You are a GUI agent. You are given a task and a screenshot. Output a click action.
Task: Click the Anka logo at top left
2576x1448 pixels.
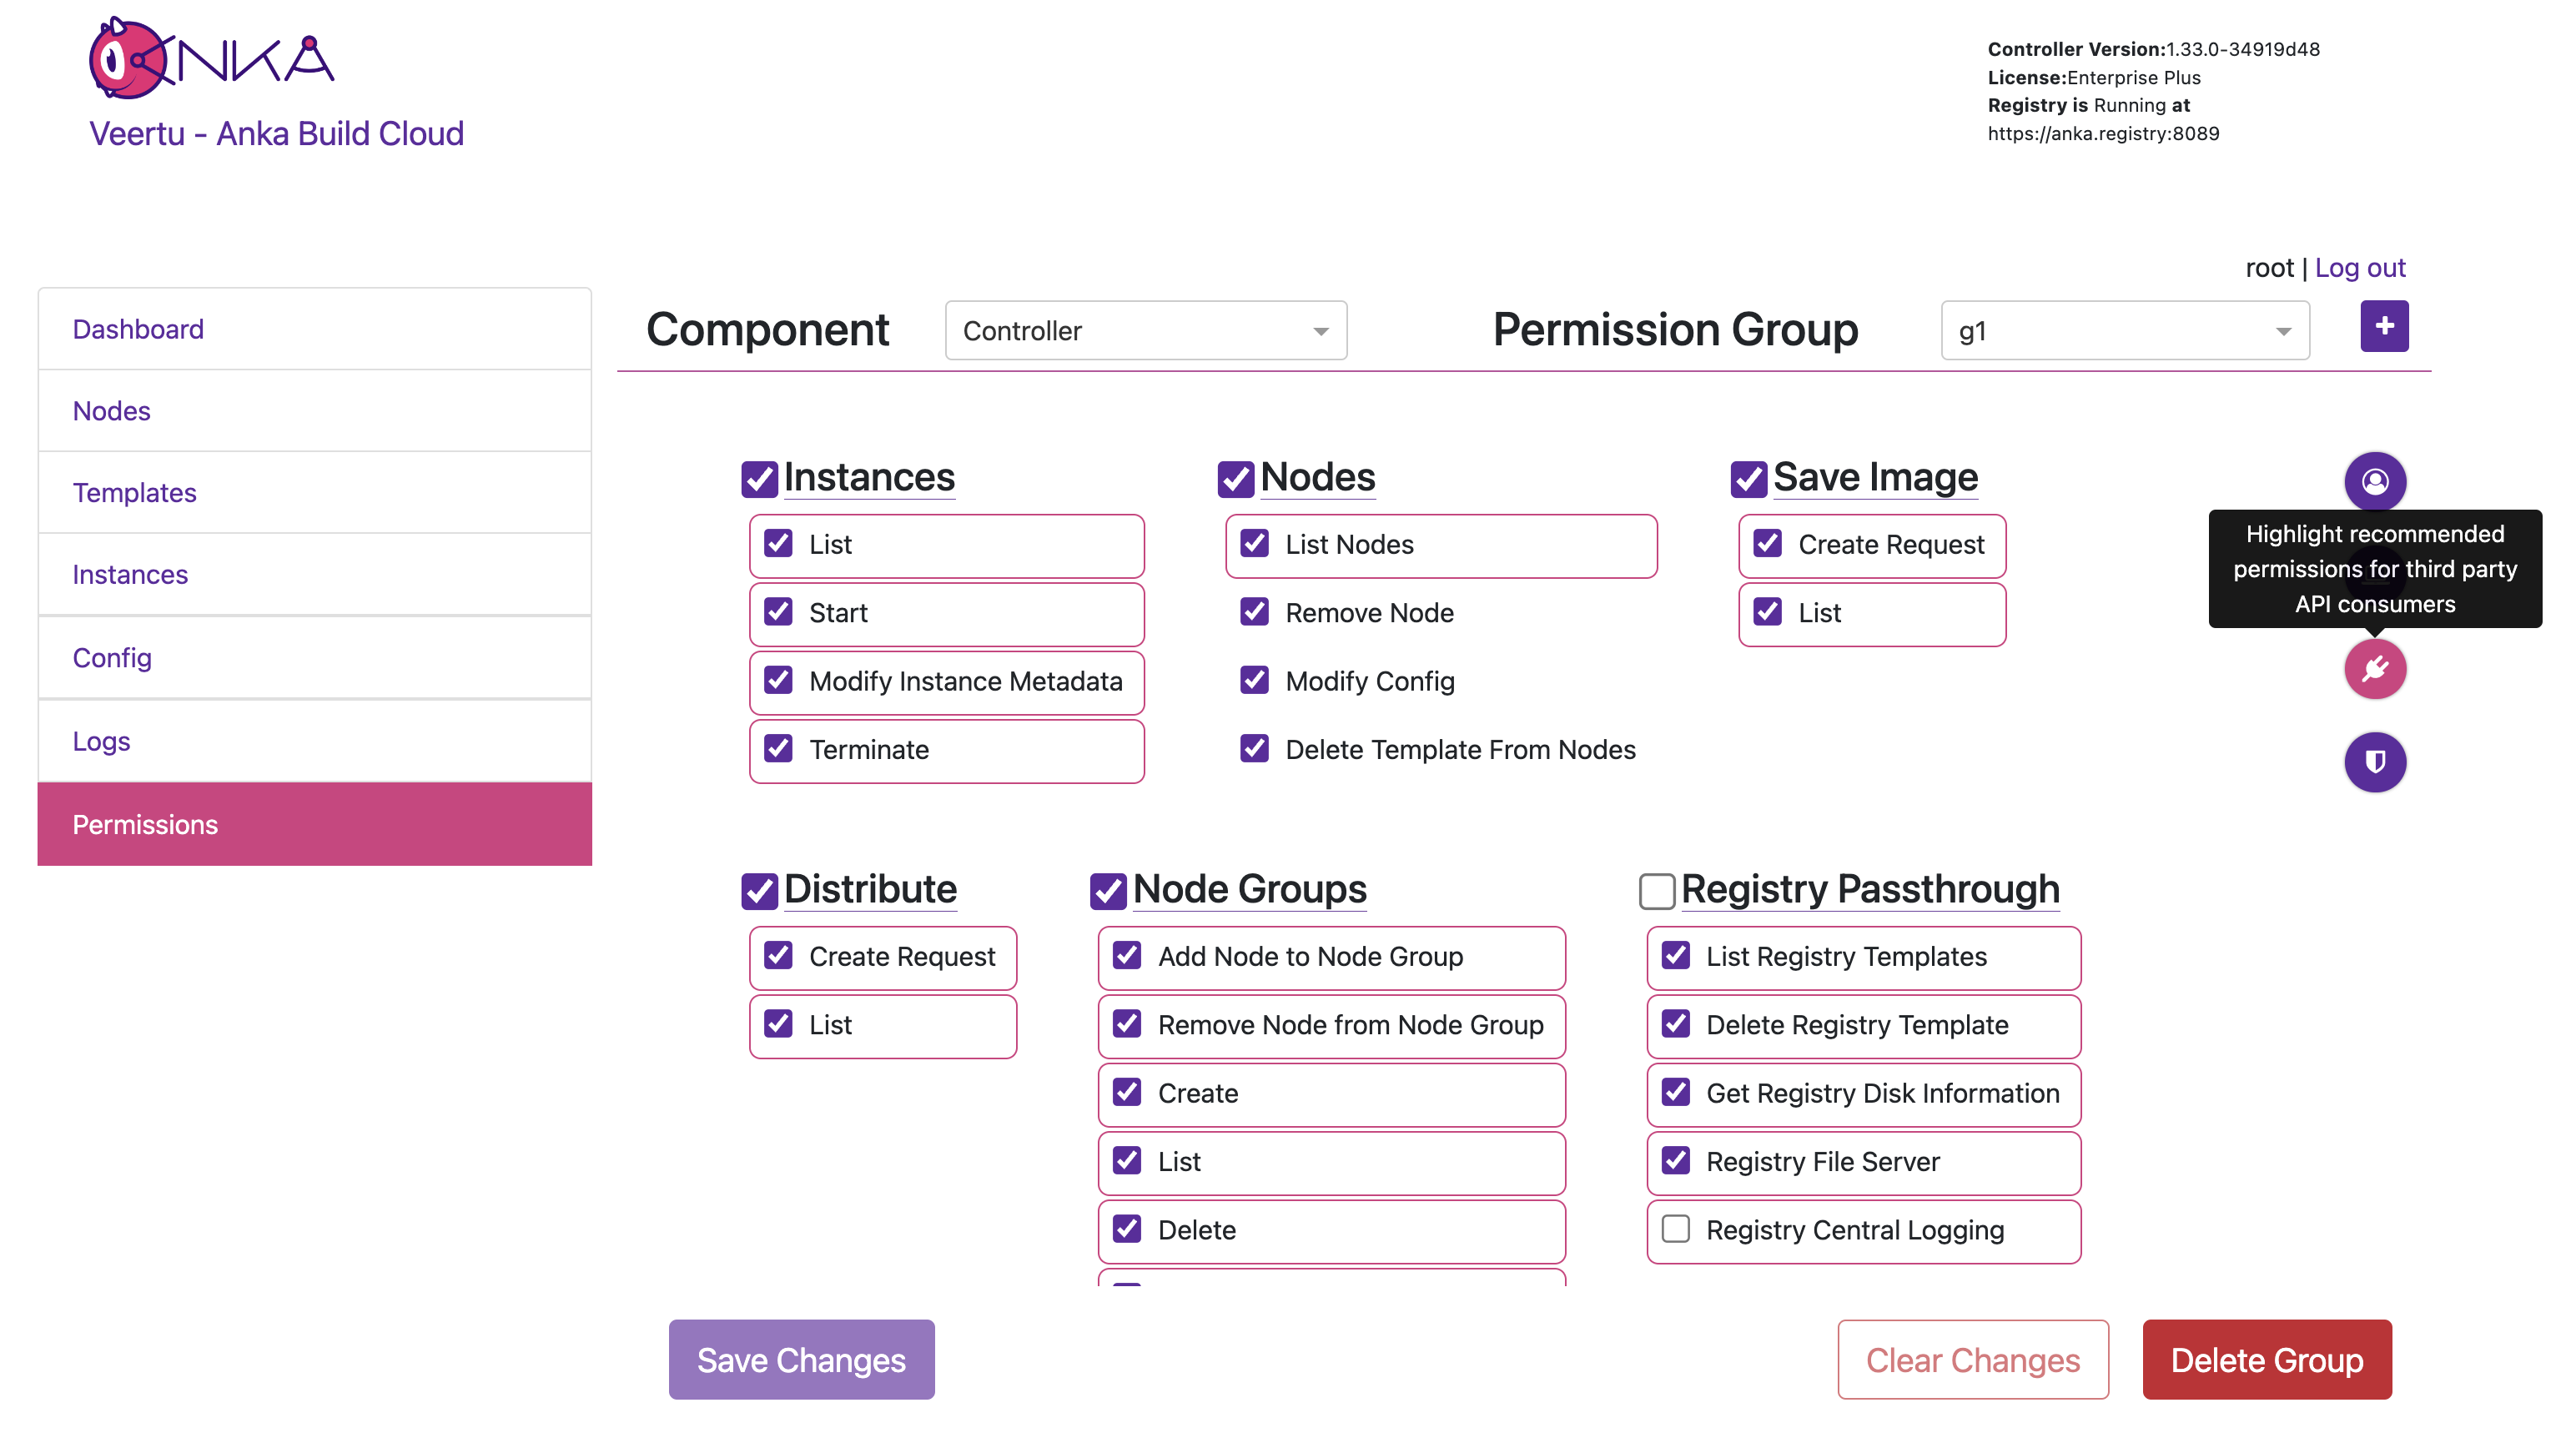coord(212,60)
